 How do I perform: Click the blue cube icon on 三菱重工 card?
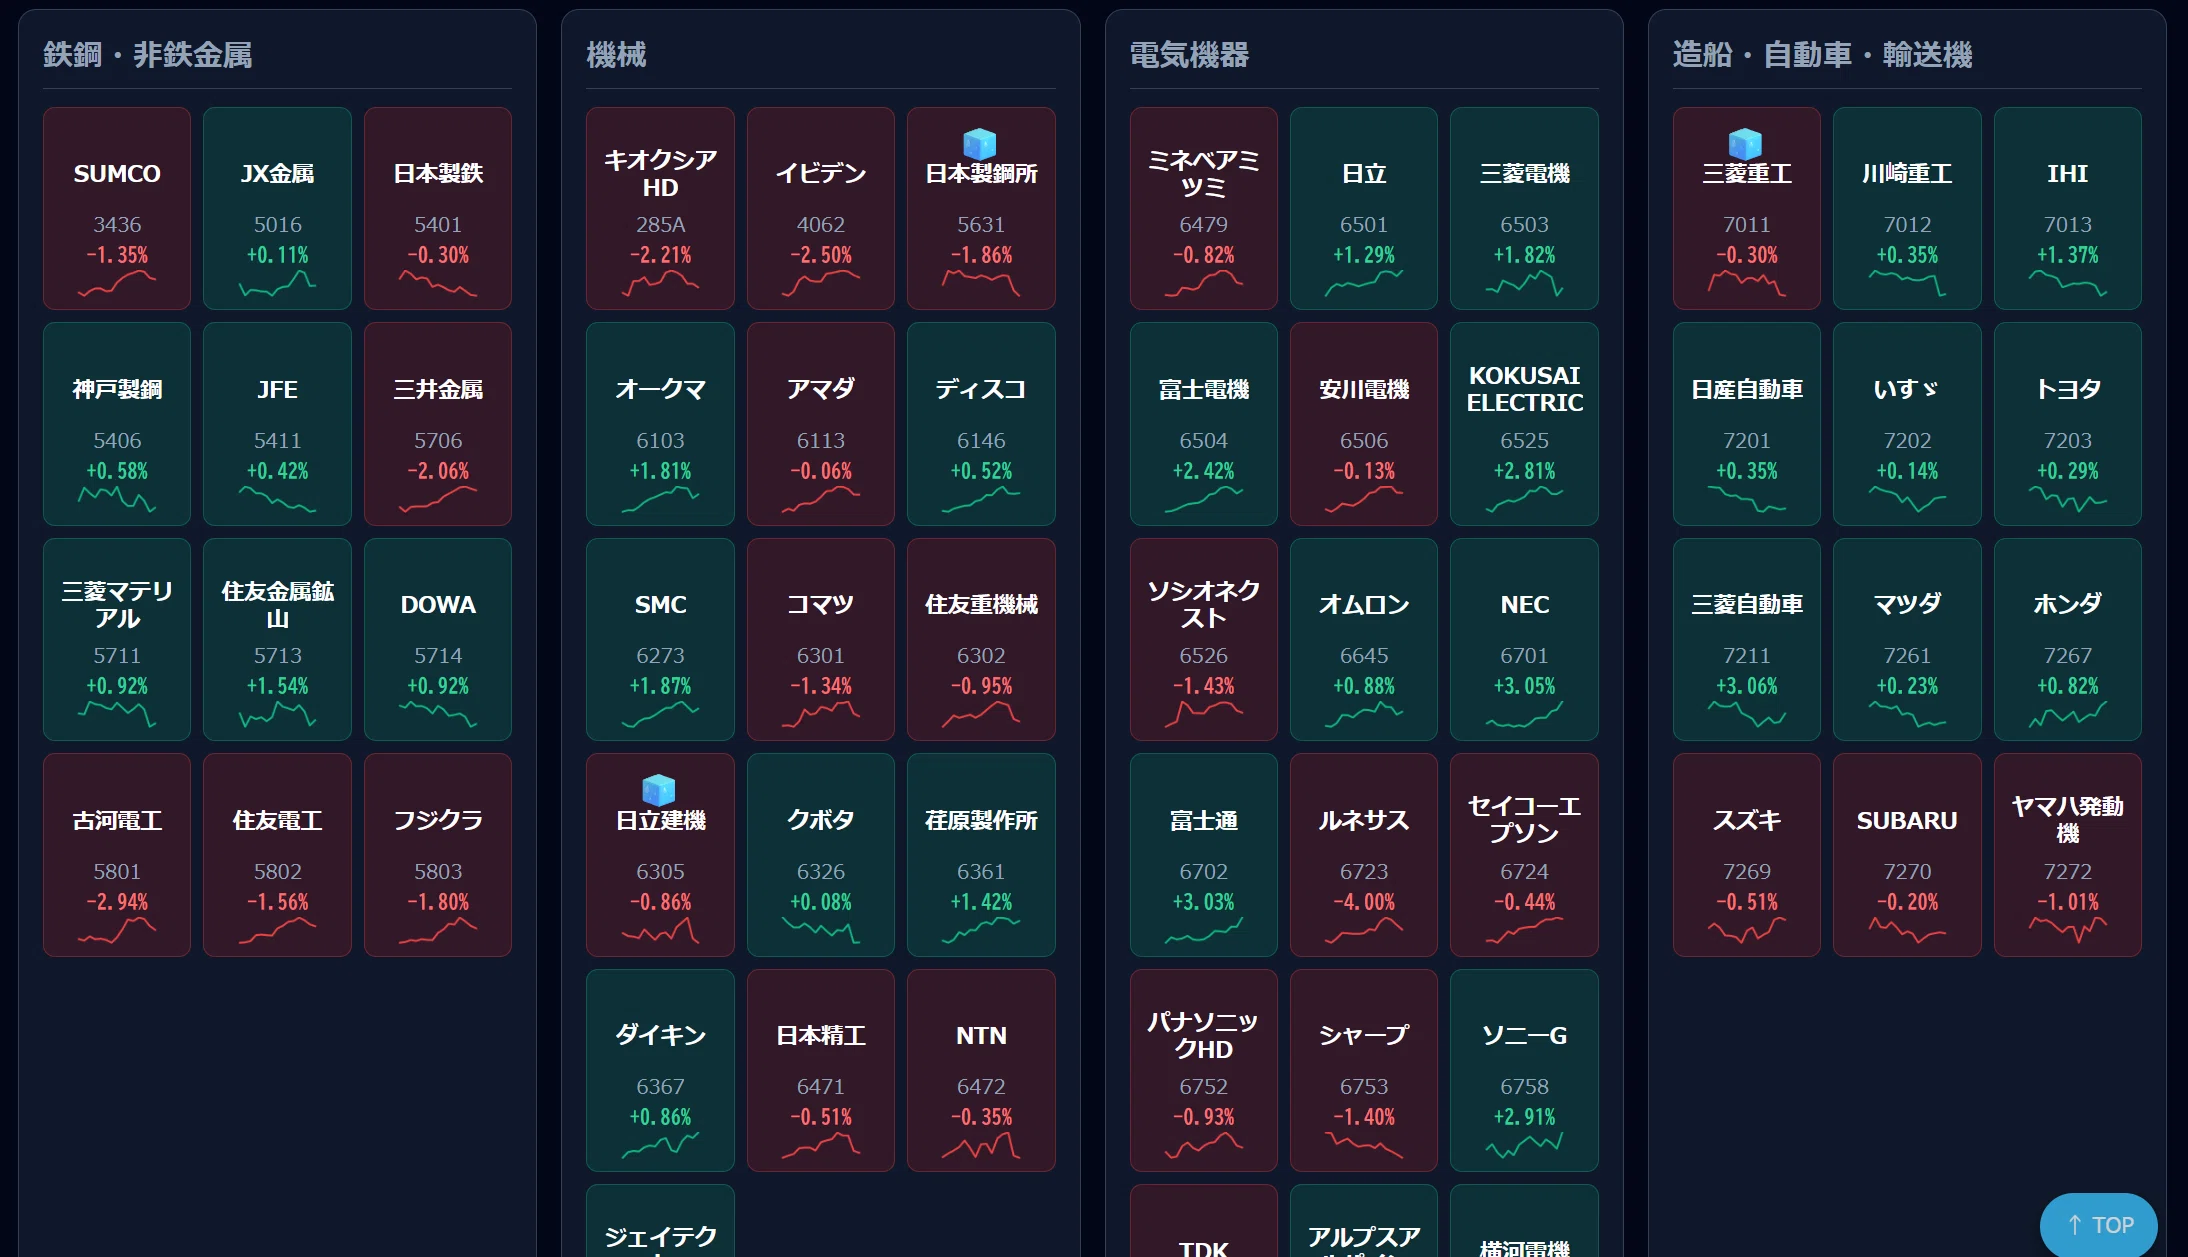(1745, 143)
